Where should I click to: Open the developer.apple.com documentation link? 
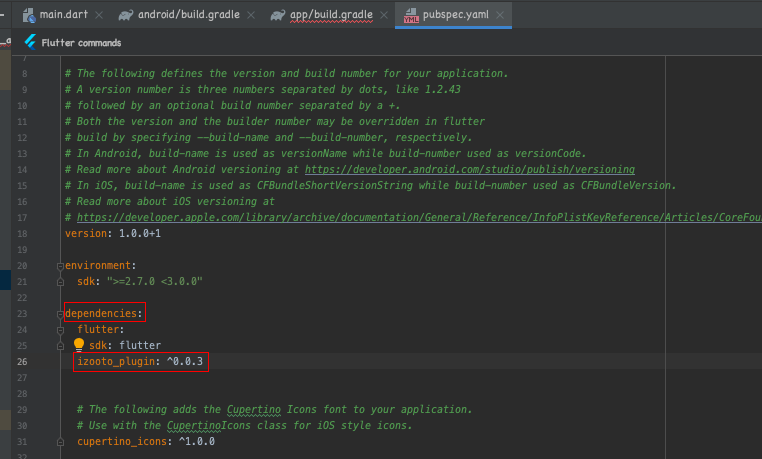[x=419, y=217]
